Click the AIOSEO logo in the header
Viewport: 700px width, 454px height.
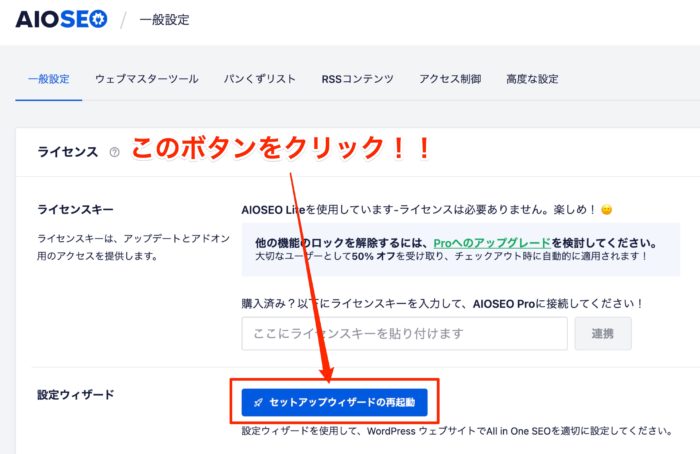pos(61,19)
